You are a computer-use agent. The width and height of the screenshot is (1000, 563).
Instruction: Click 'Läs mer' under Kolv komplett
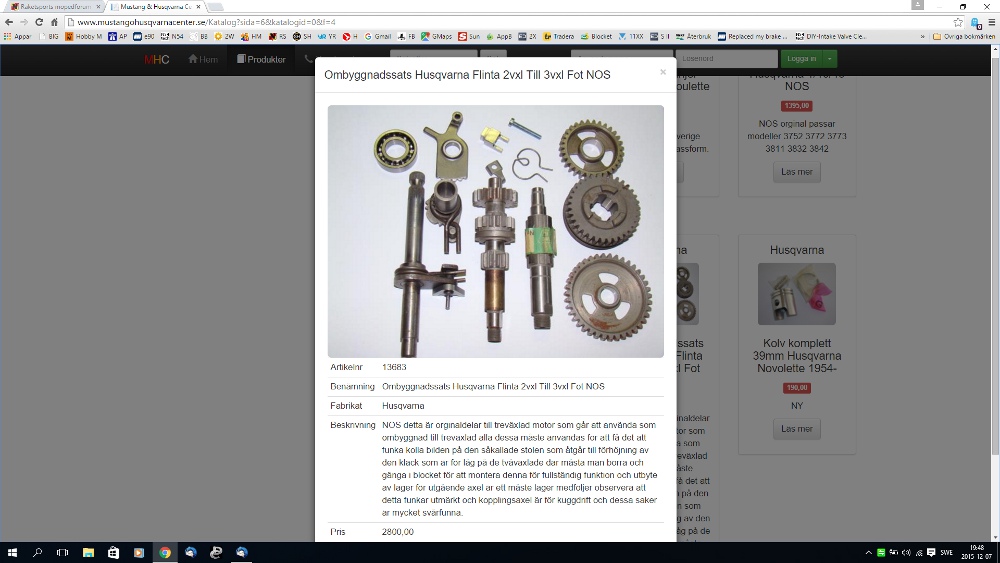point(797,429)
